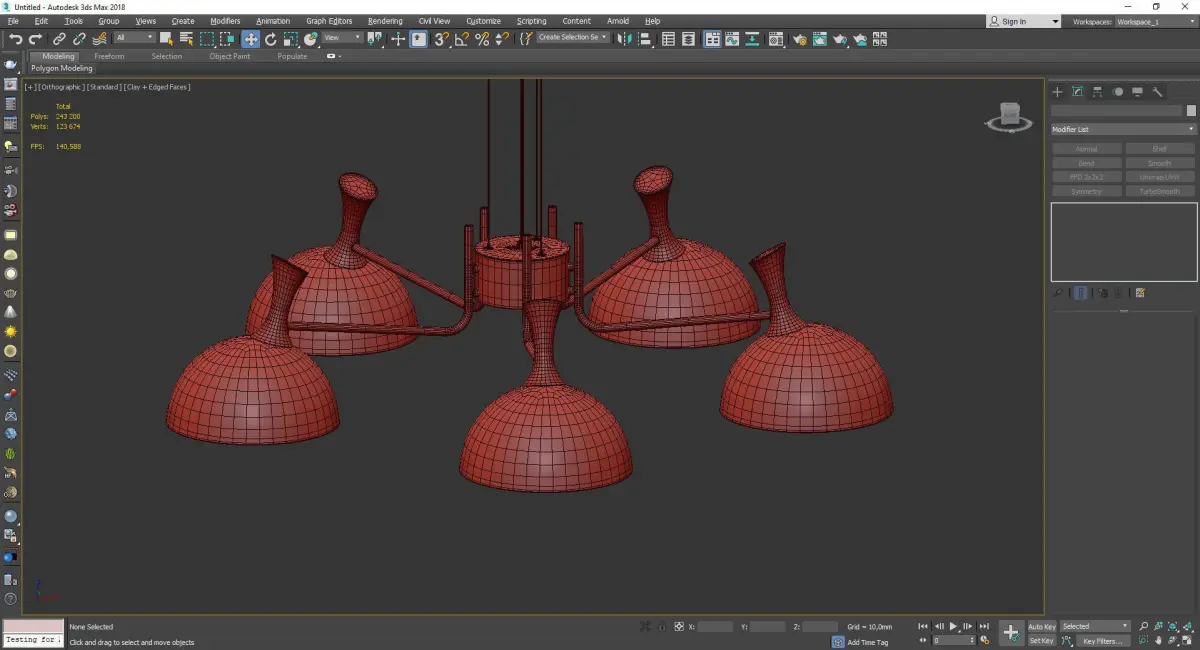The height and width of the screenshot is (650, 1200).
Task: Open the Scene Explorer toggle icon
Action: 668,39
